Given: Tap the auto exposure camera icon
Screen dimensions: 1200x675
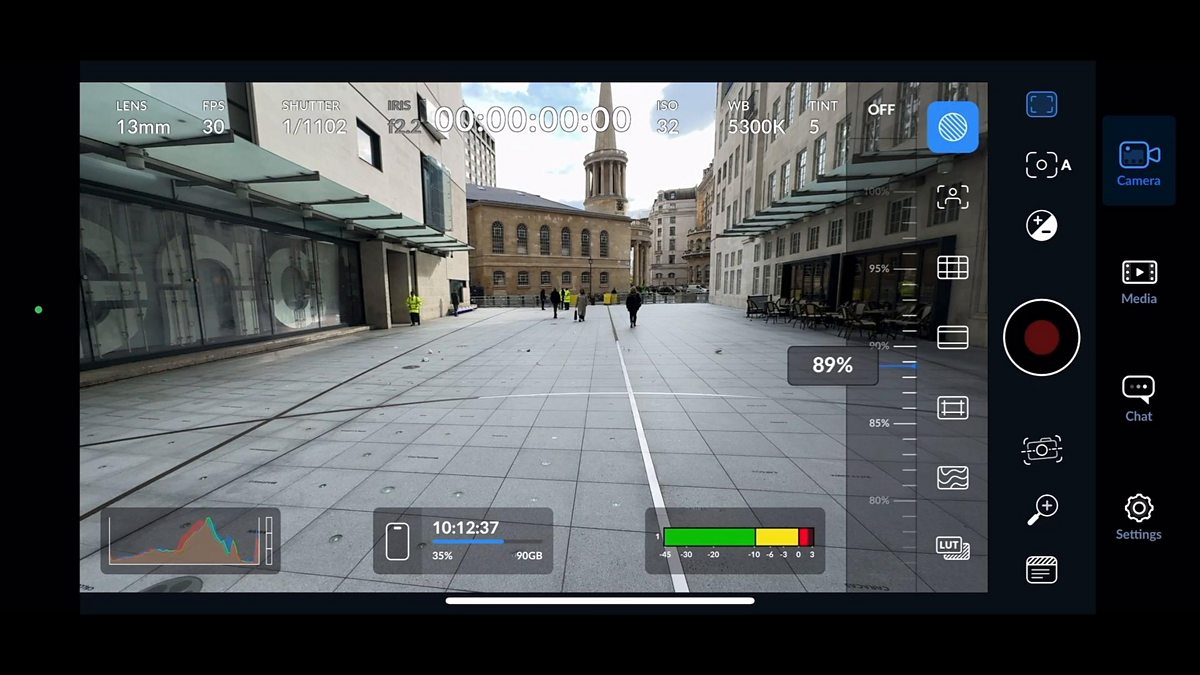Looking at the screenshot, I should coord(1045,165).
